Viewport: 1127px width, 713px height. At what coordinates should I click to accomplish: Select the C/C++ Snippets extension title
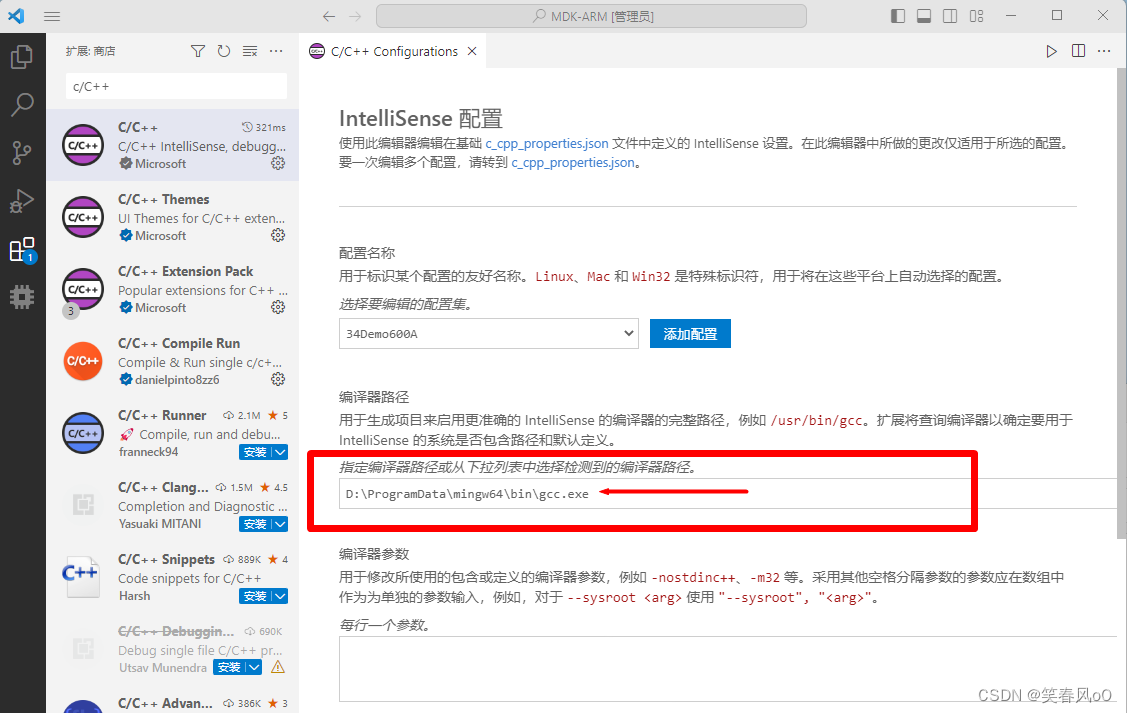tap(166, 559)
